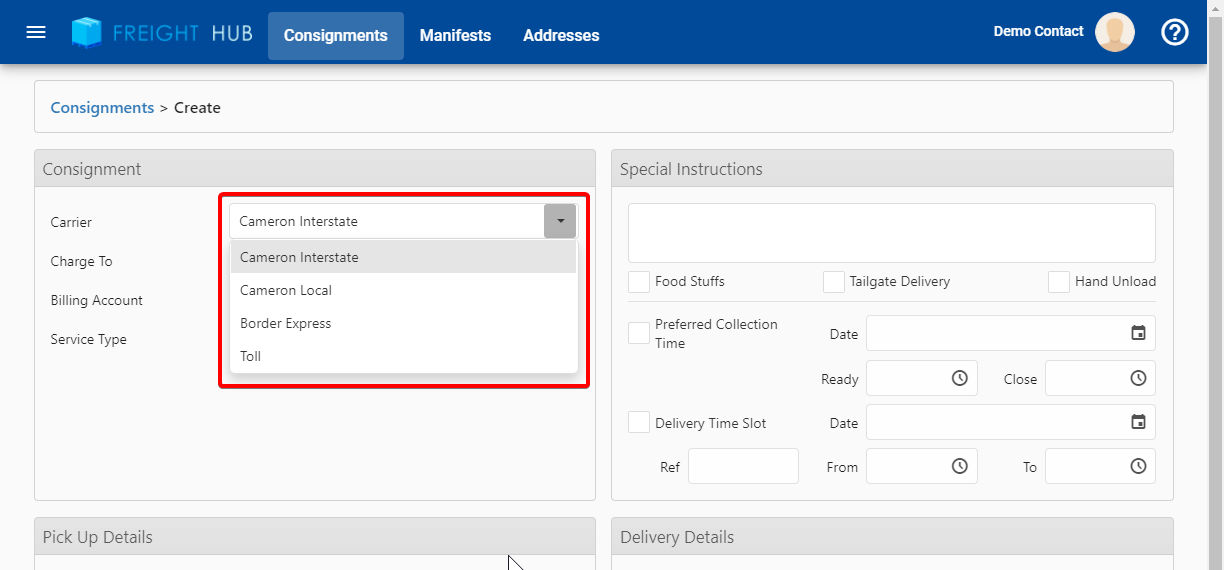Open clock picker for Ready time
This screenshot has width=1224, height=570.
point(959,378)
